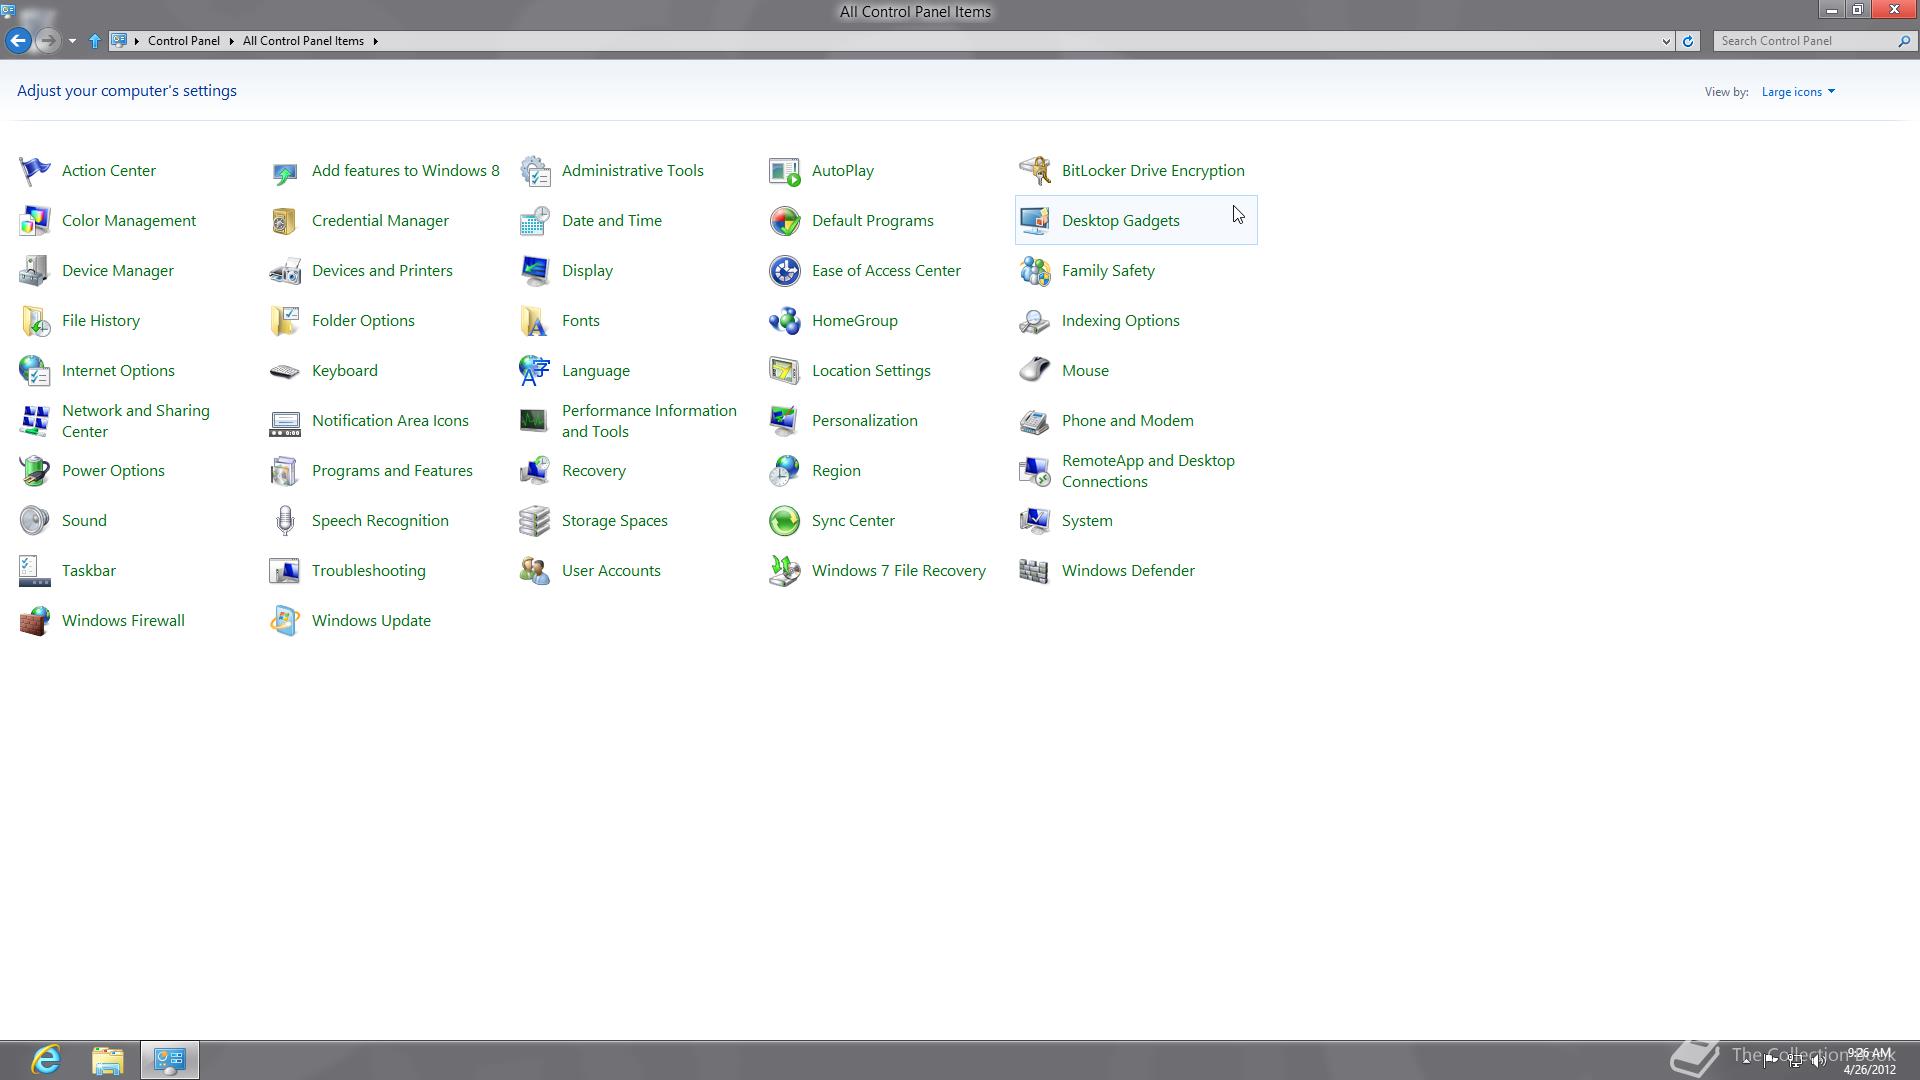This screenshot has width=1920, height=1080.
Task: Open File Explorer from the taskbar
Action: click(x=108, y=1060)
